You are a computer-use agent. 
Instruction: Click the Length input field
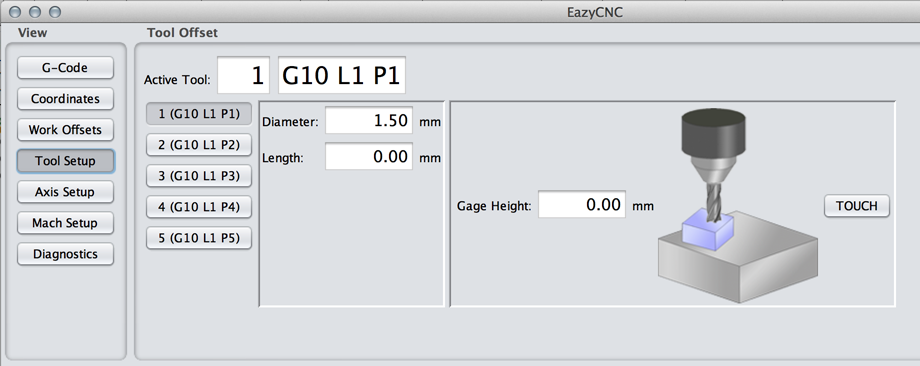(x=369, y=157)
